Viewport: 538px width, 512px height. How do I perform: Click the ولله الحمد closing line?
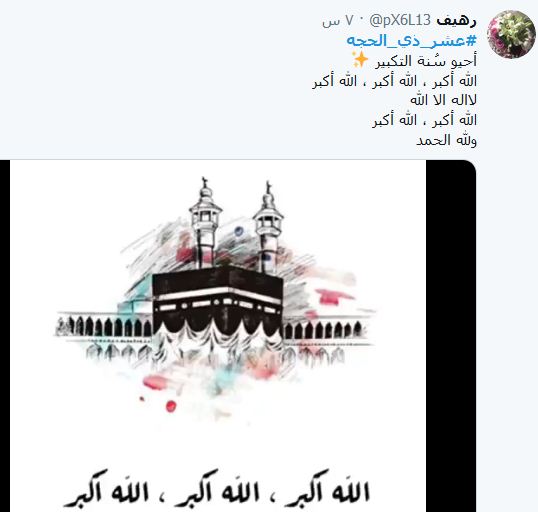click(x=446, y=140)
